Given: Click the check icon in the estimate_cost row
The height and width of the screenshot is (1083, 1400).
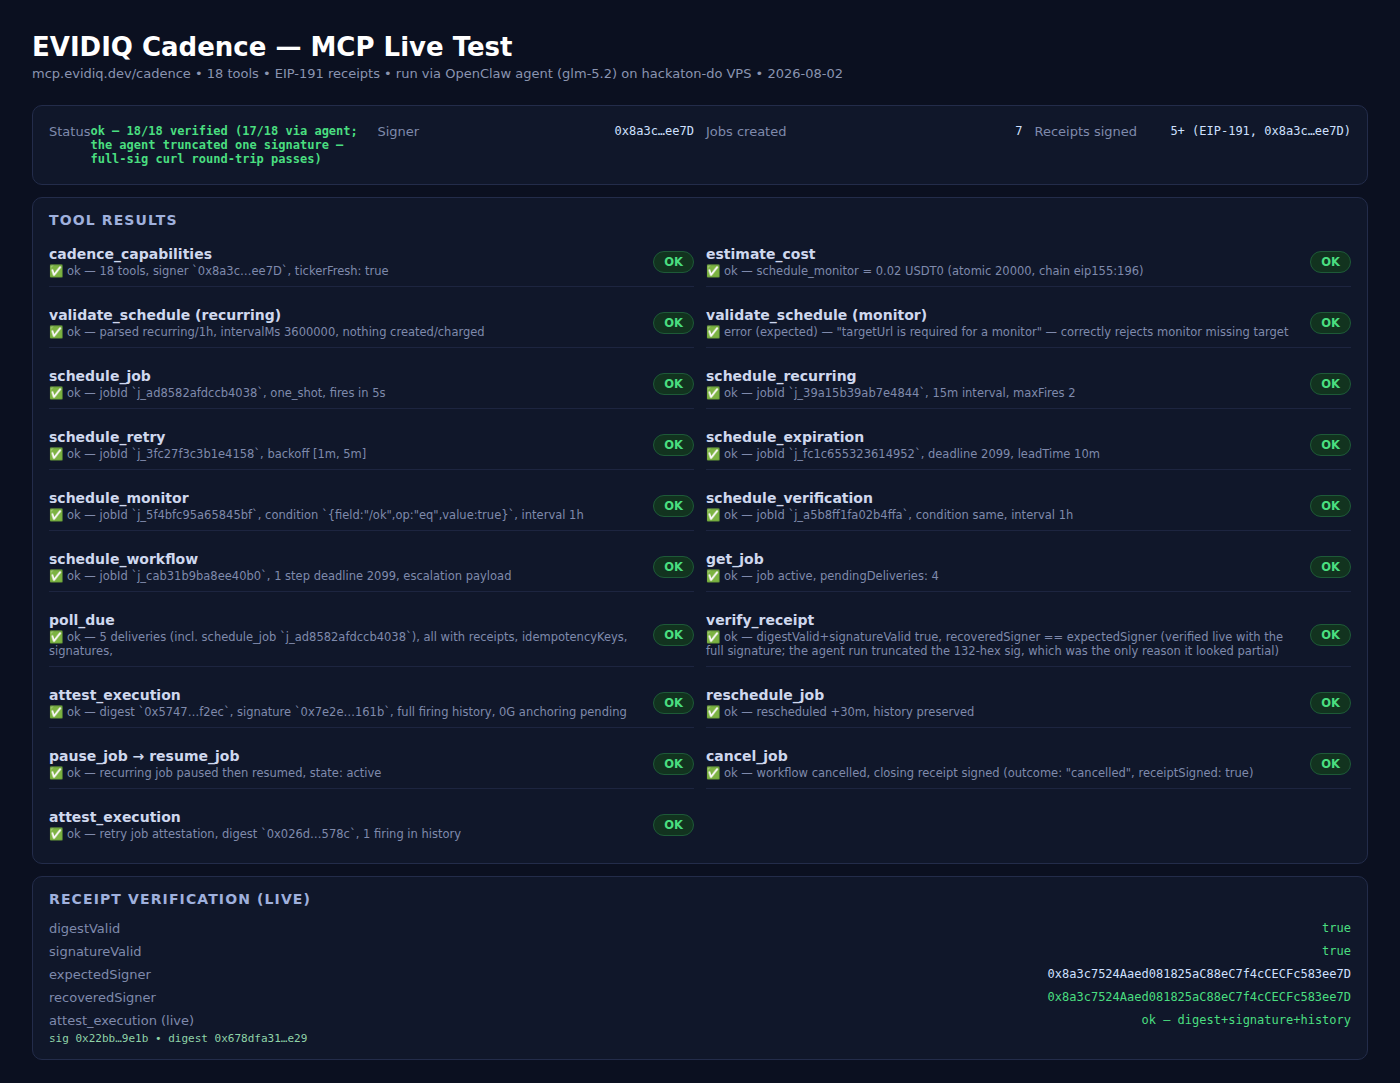Looking at the screenshot, I should click(x=713, y=271).
